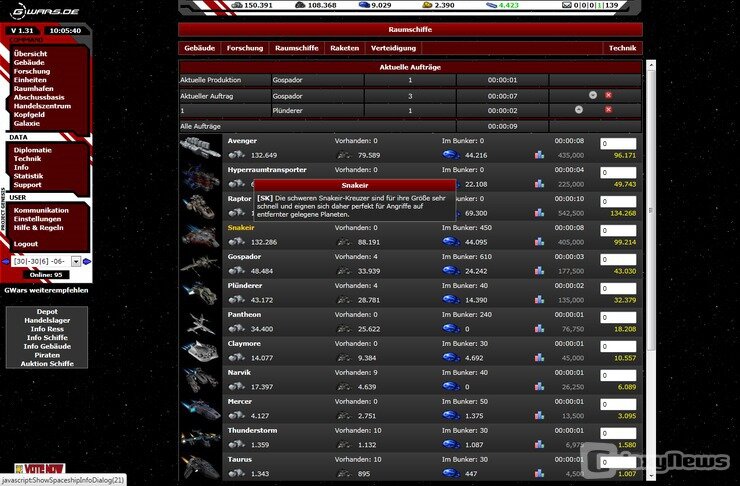Click the scrollbar down arrow

click(x=651, y=476)
